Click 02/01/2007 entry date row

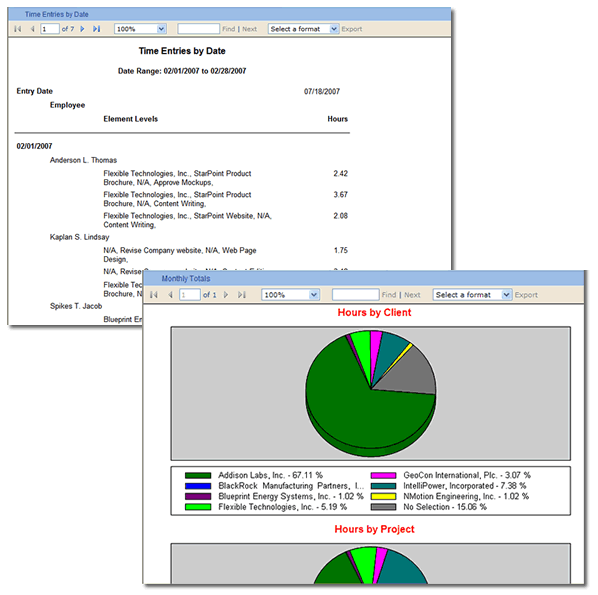(x=34, y=146)
